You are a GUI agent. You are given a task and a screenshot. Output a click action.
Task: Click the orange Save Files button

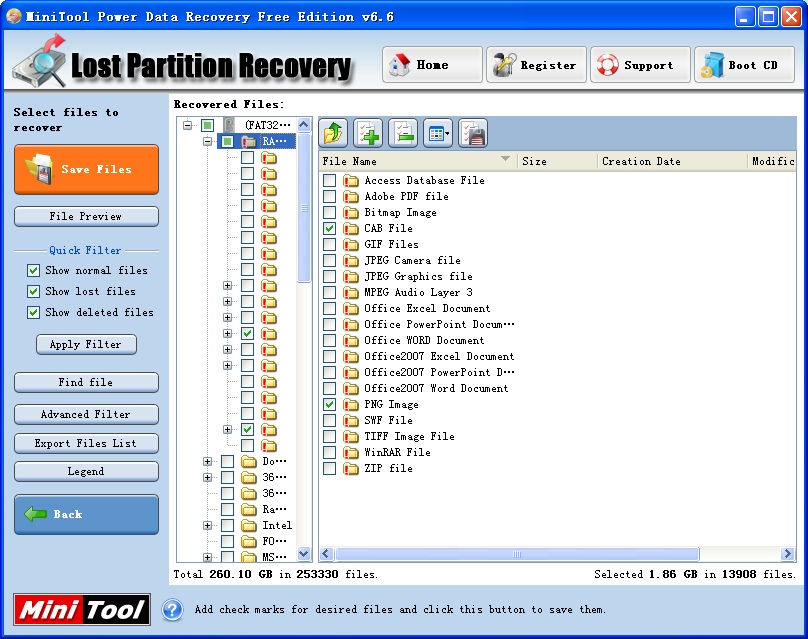[87, 170]
